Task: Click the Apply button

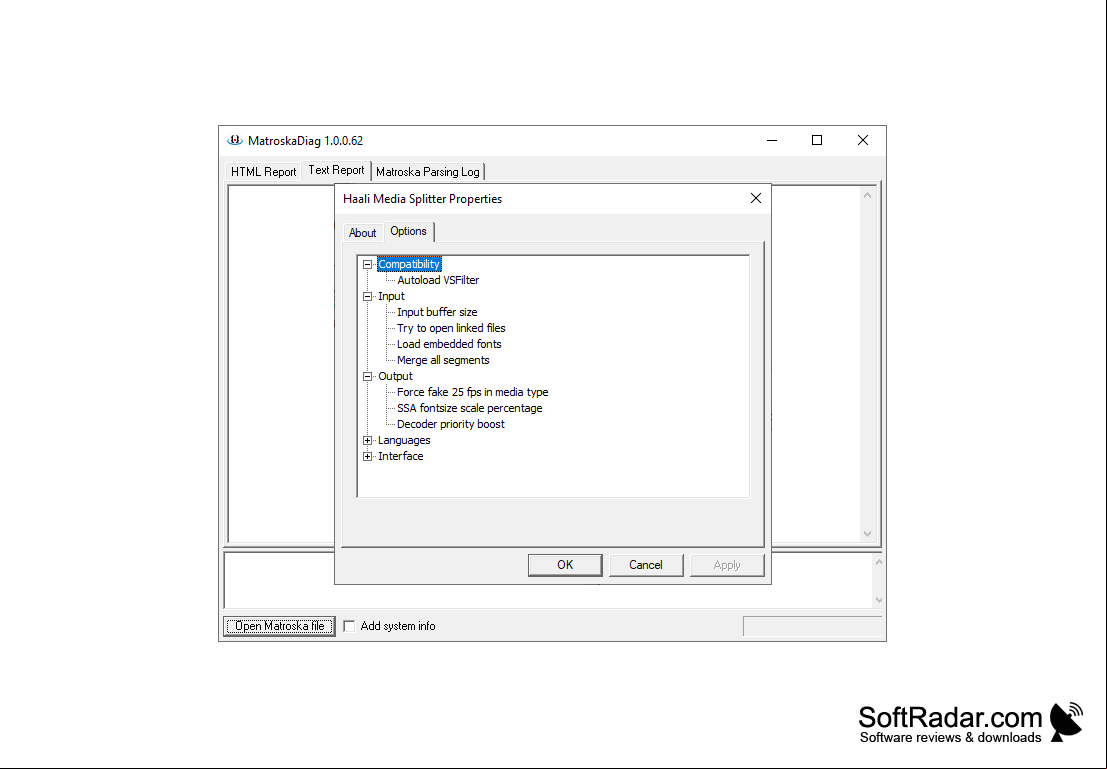Action: pyautogui.click(x=726, y=565)
